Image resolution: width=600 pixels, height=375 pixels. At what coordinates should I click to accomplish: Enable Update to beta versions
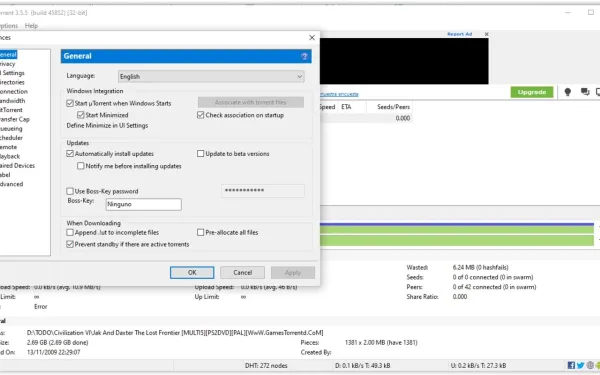point(200,153)
